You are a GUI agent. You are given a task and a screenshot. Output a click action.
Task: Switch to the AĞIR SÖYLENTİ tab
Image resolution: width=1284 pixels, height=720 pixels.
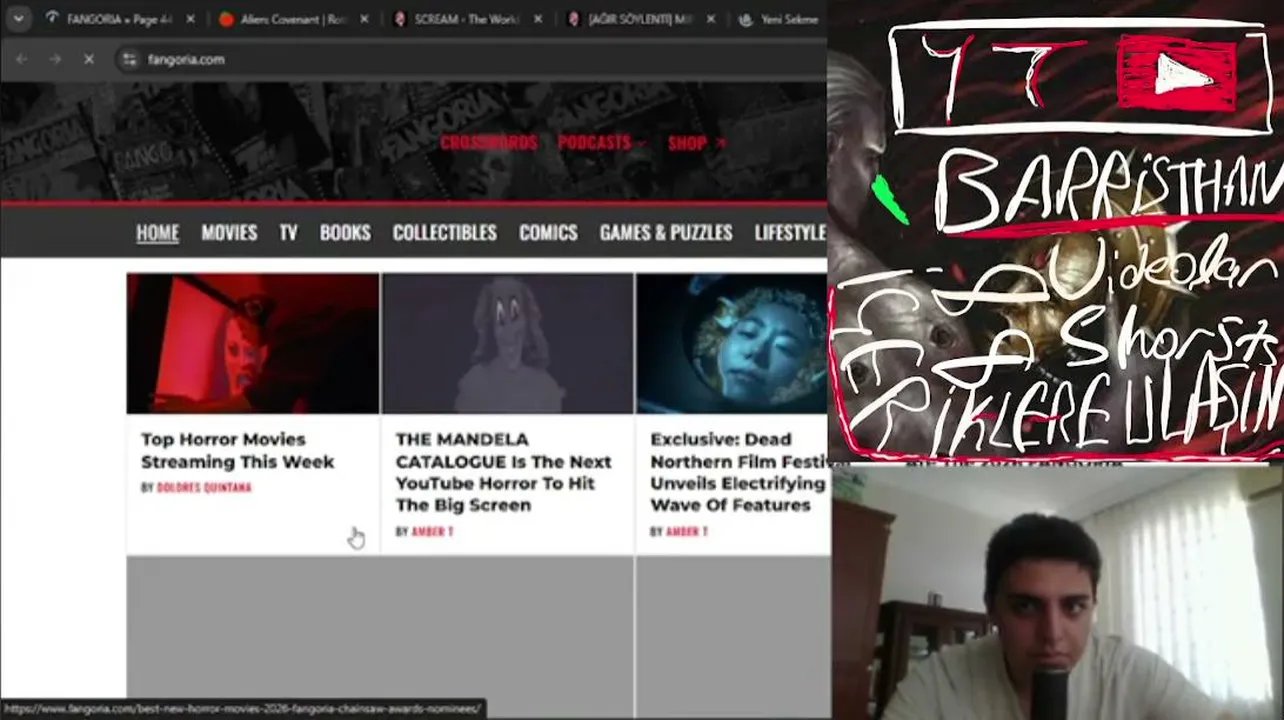tap(641, 19)
